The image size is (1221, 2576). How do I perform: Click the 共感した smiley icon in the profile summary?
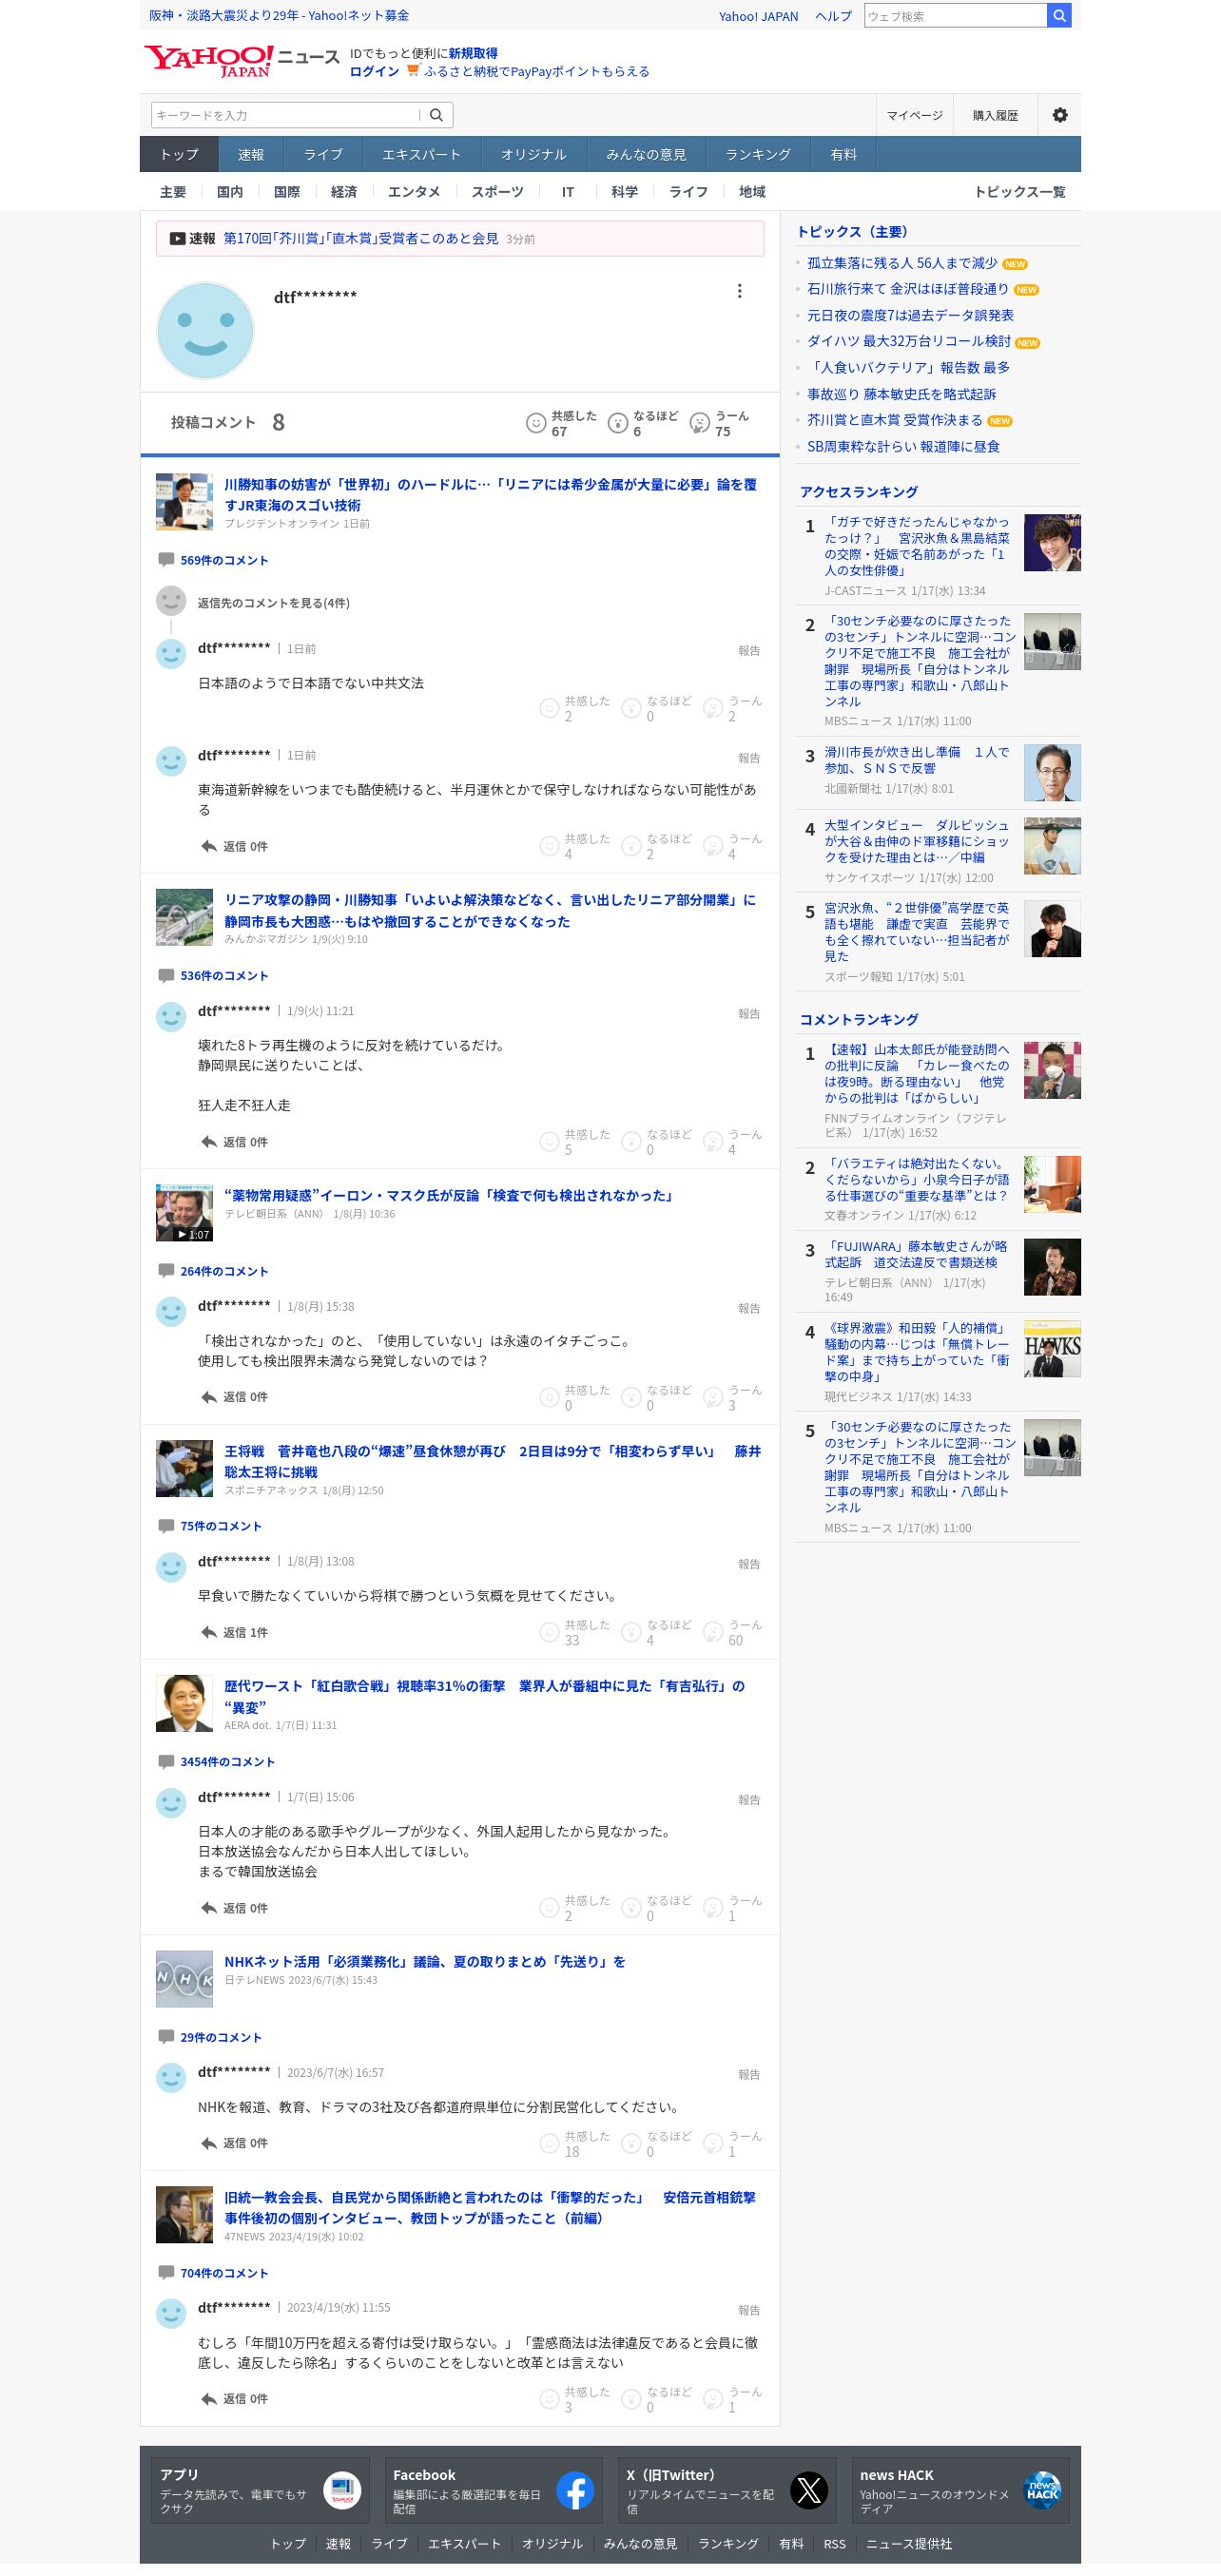[536, 423]
